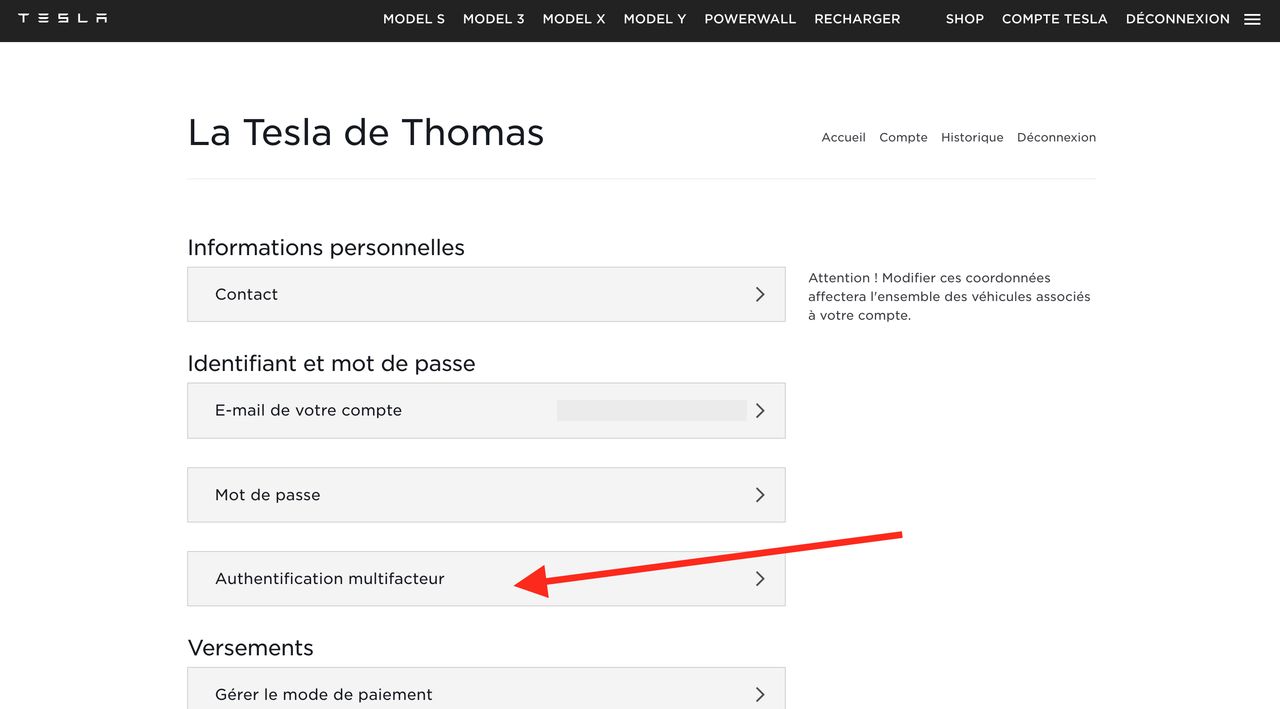Image resolution: width=1280 pixels, height=709 pixels.
Task: Open the Contact row
Action: pyautogui.click(x=486, y=294)
